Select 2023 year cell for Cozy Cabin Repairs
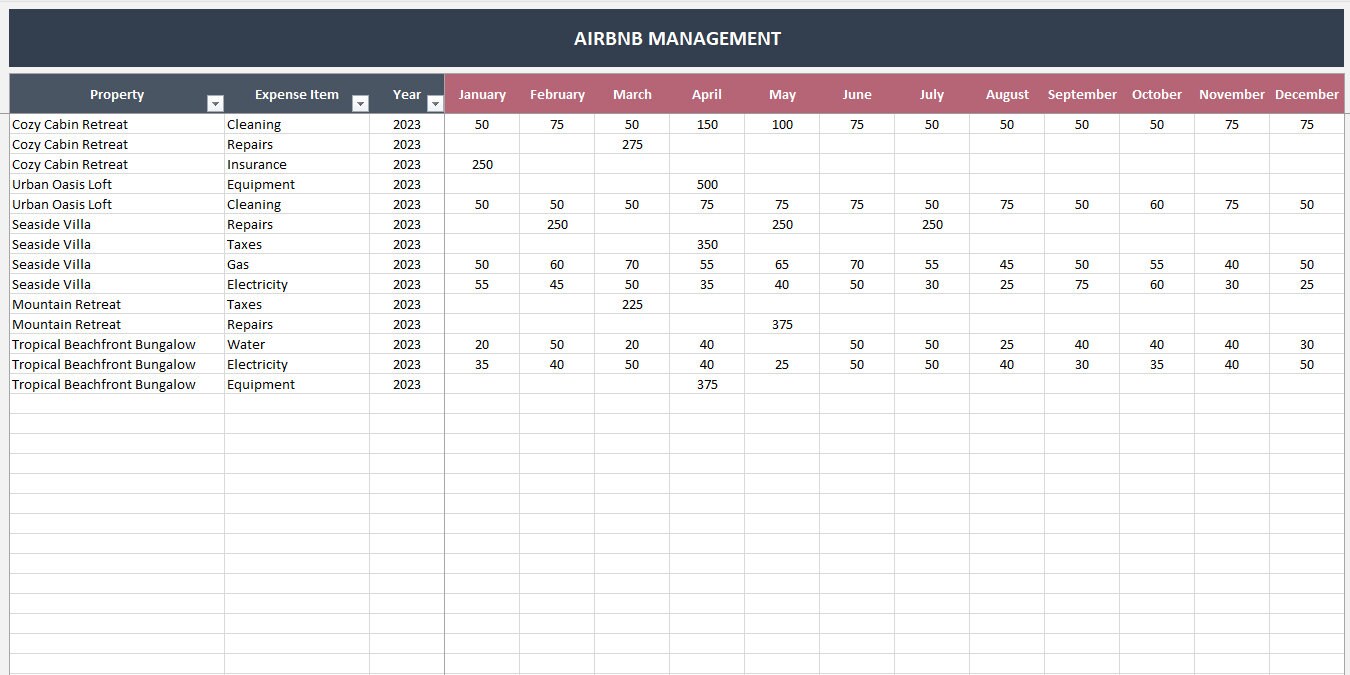This screenshot has width=1350, height=675. click(407, 144)
